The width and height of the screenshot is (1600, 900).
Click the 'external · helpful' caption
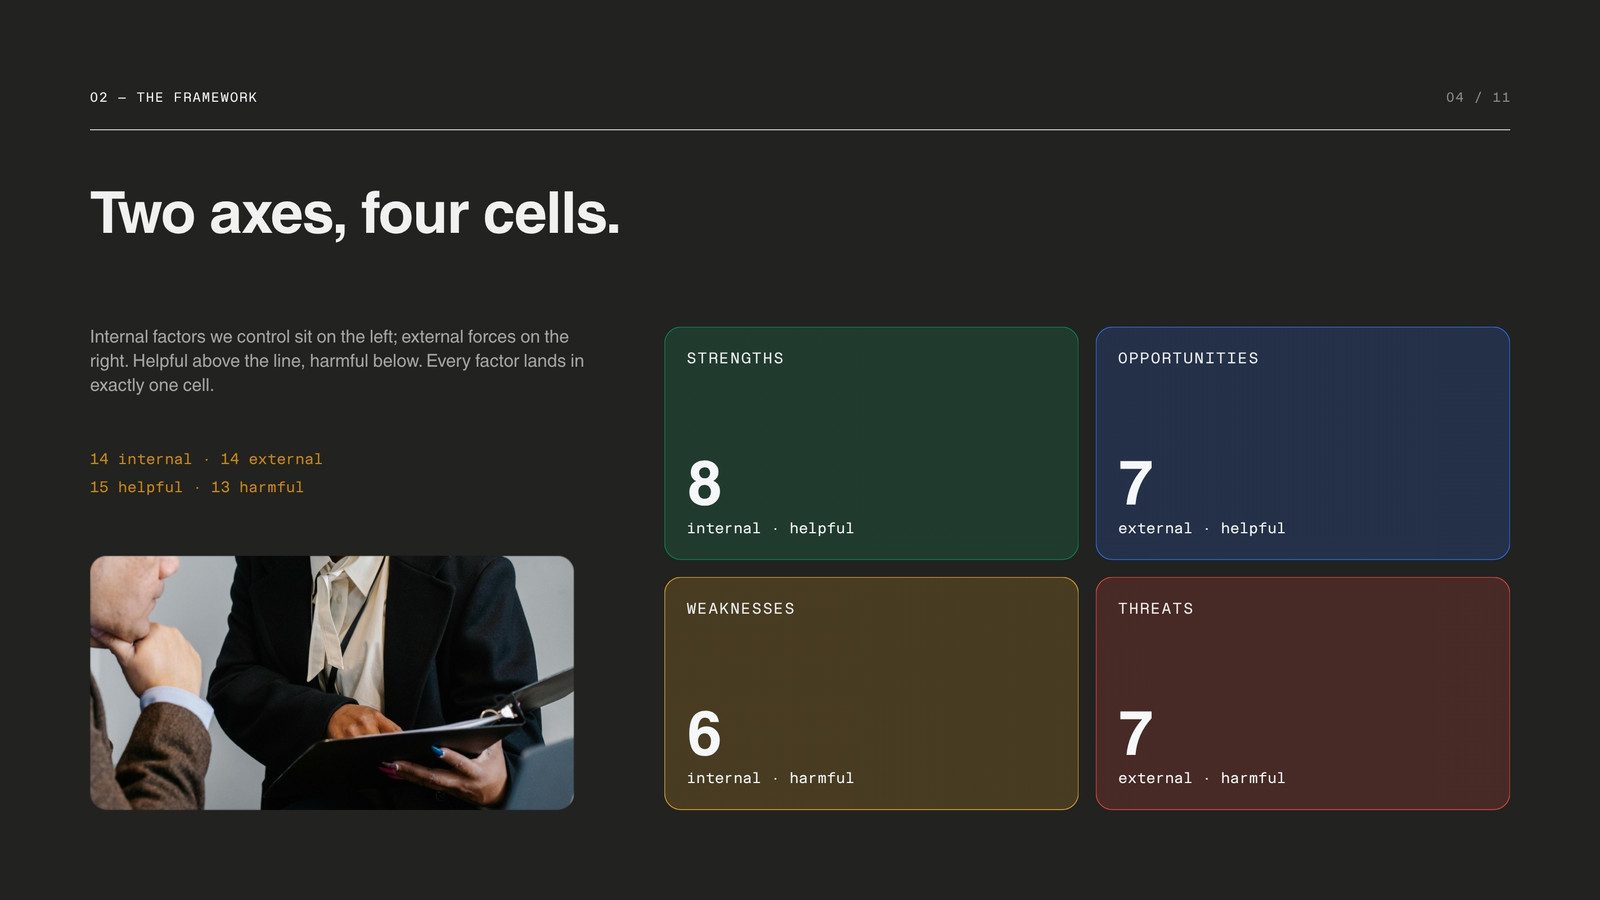point(1201,528)
